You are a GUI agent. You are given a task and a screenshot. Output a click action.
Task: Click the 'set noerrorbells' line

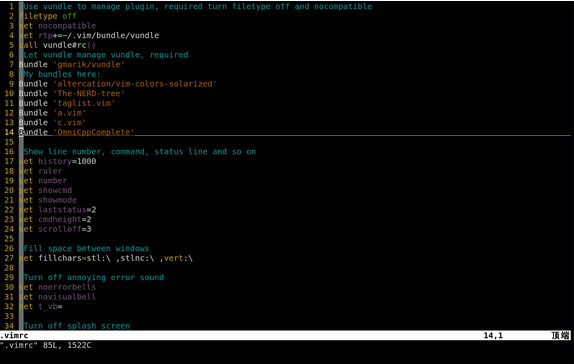pyautogui.click(x=57, y=287)
